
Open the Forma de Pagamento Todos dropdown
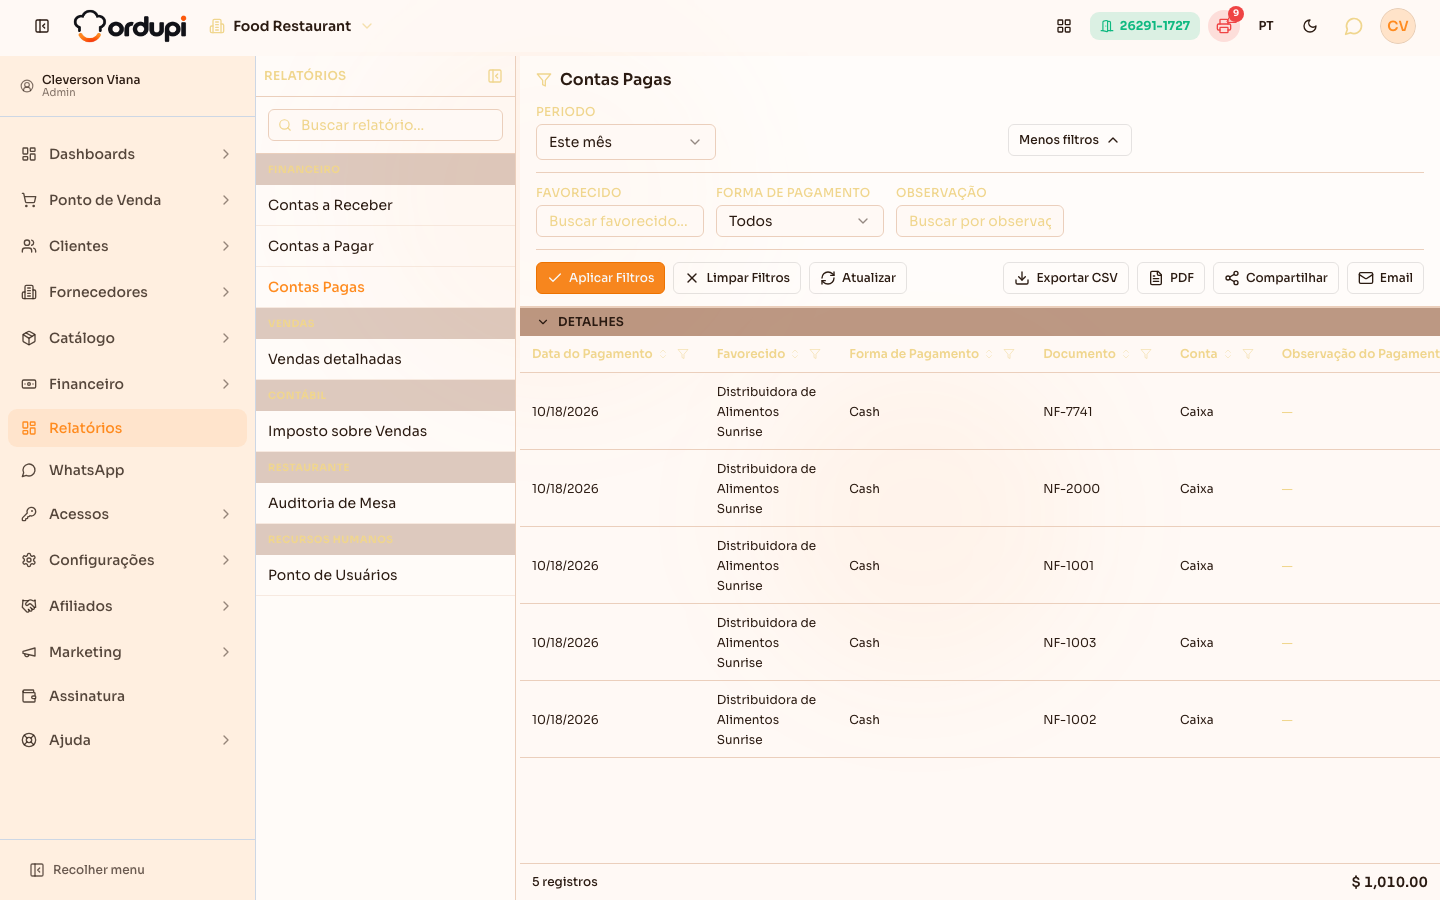(800, 221)
